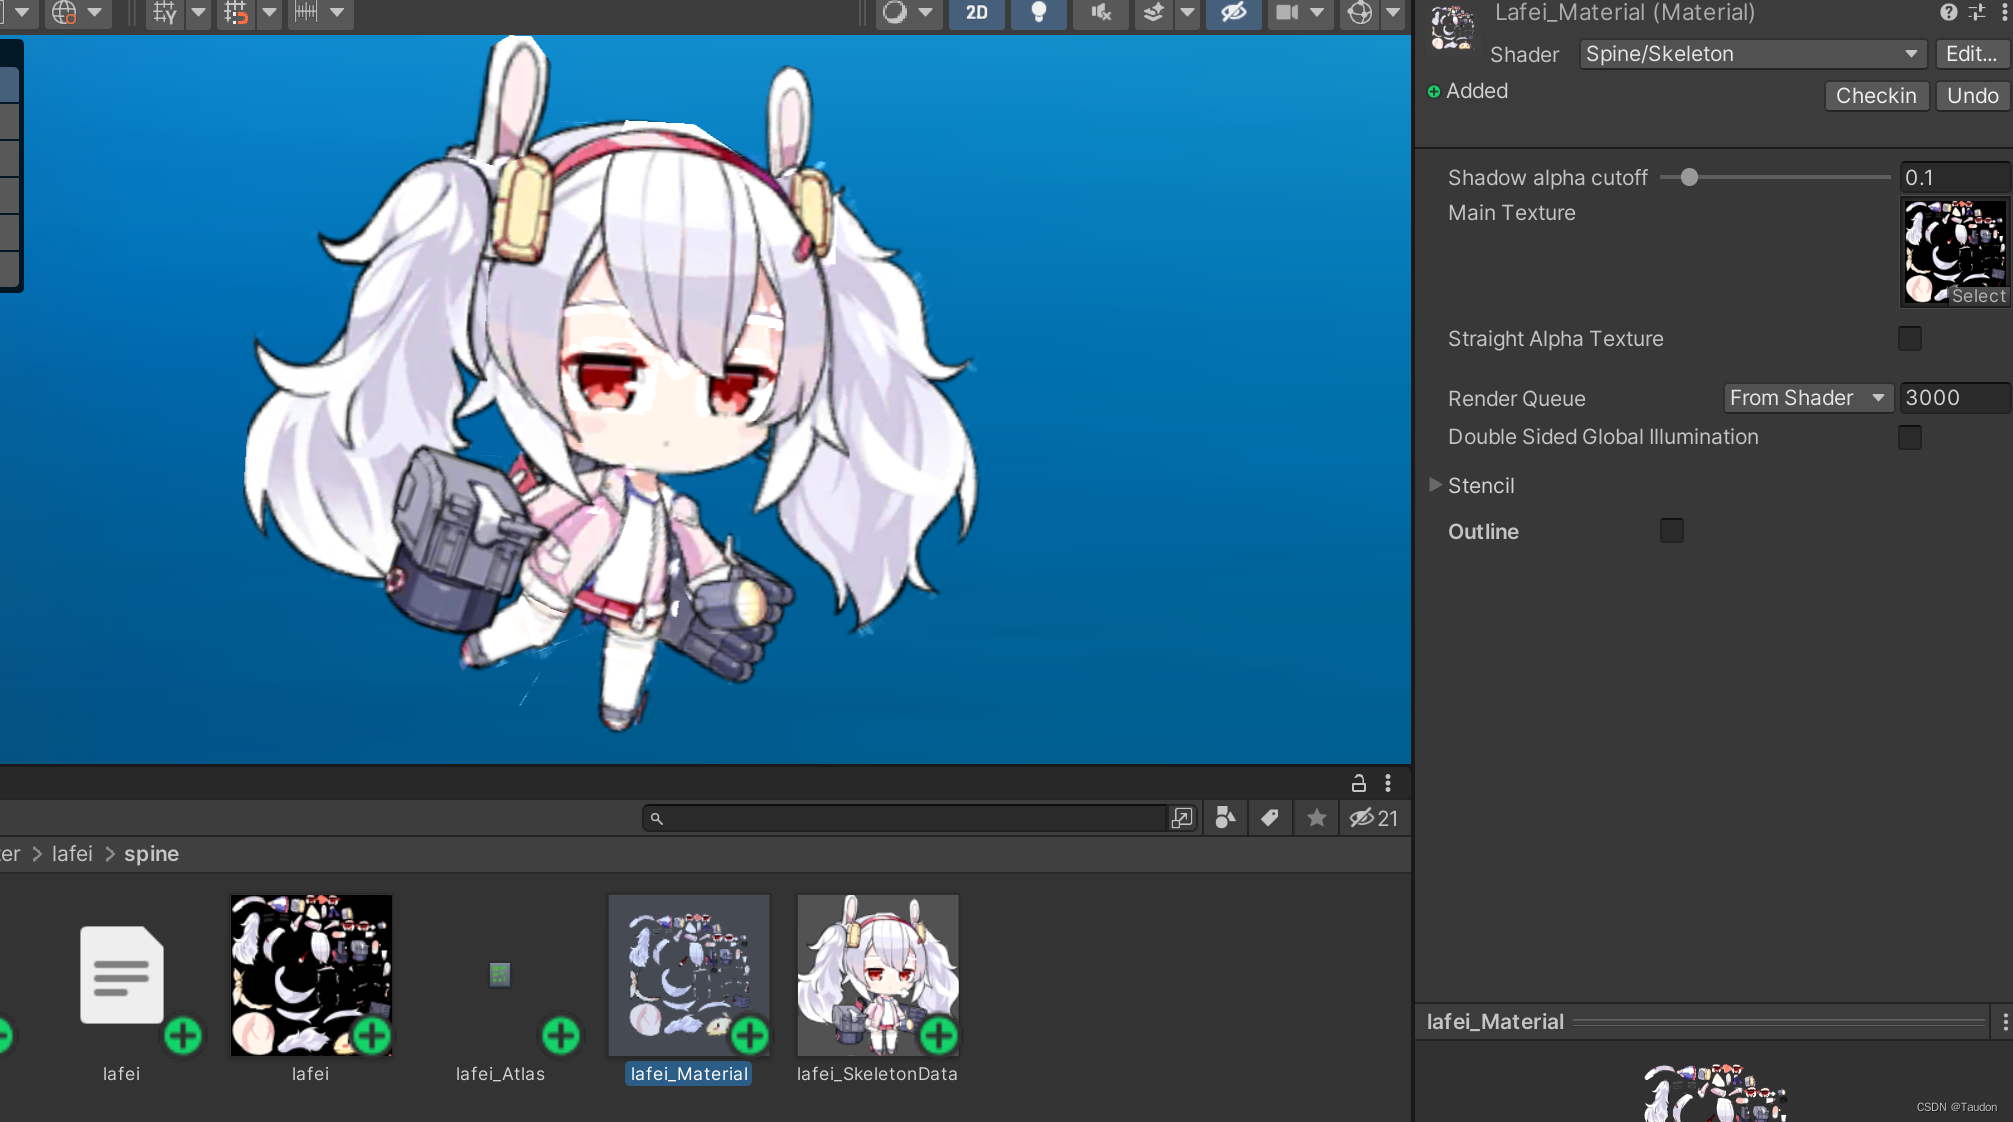Click the scene camera settings icon
Image resolution: width=2013 pixels, height=1122 pixels.
tap(1287, 13)
